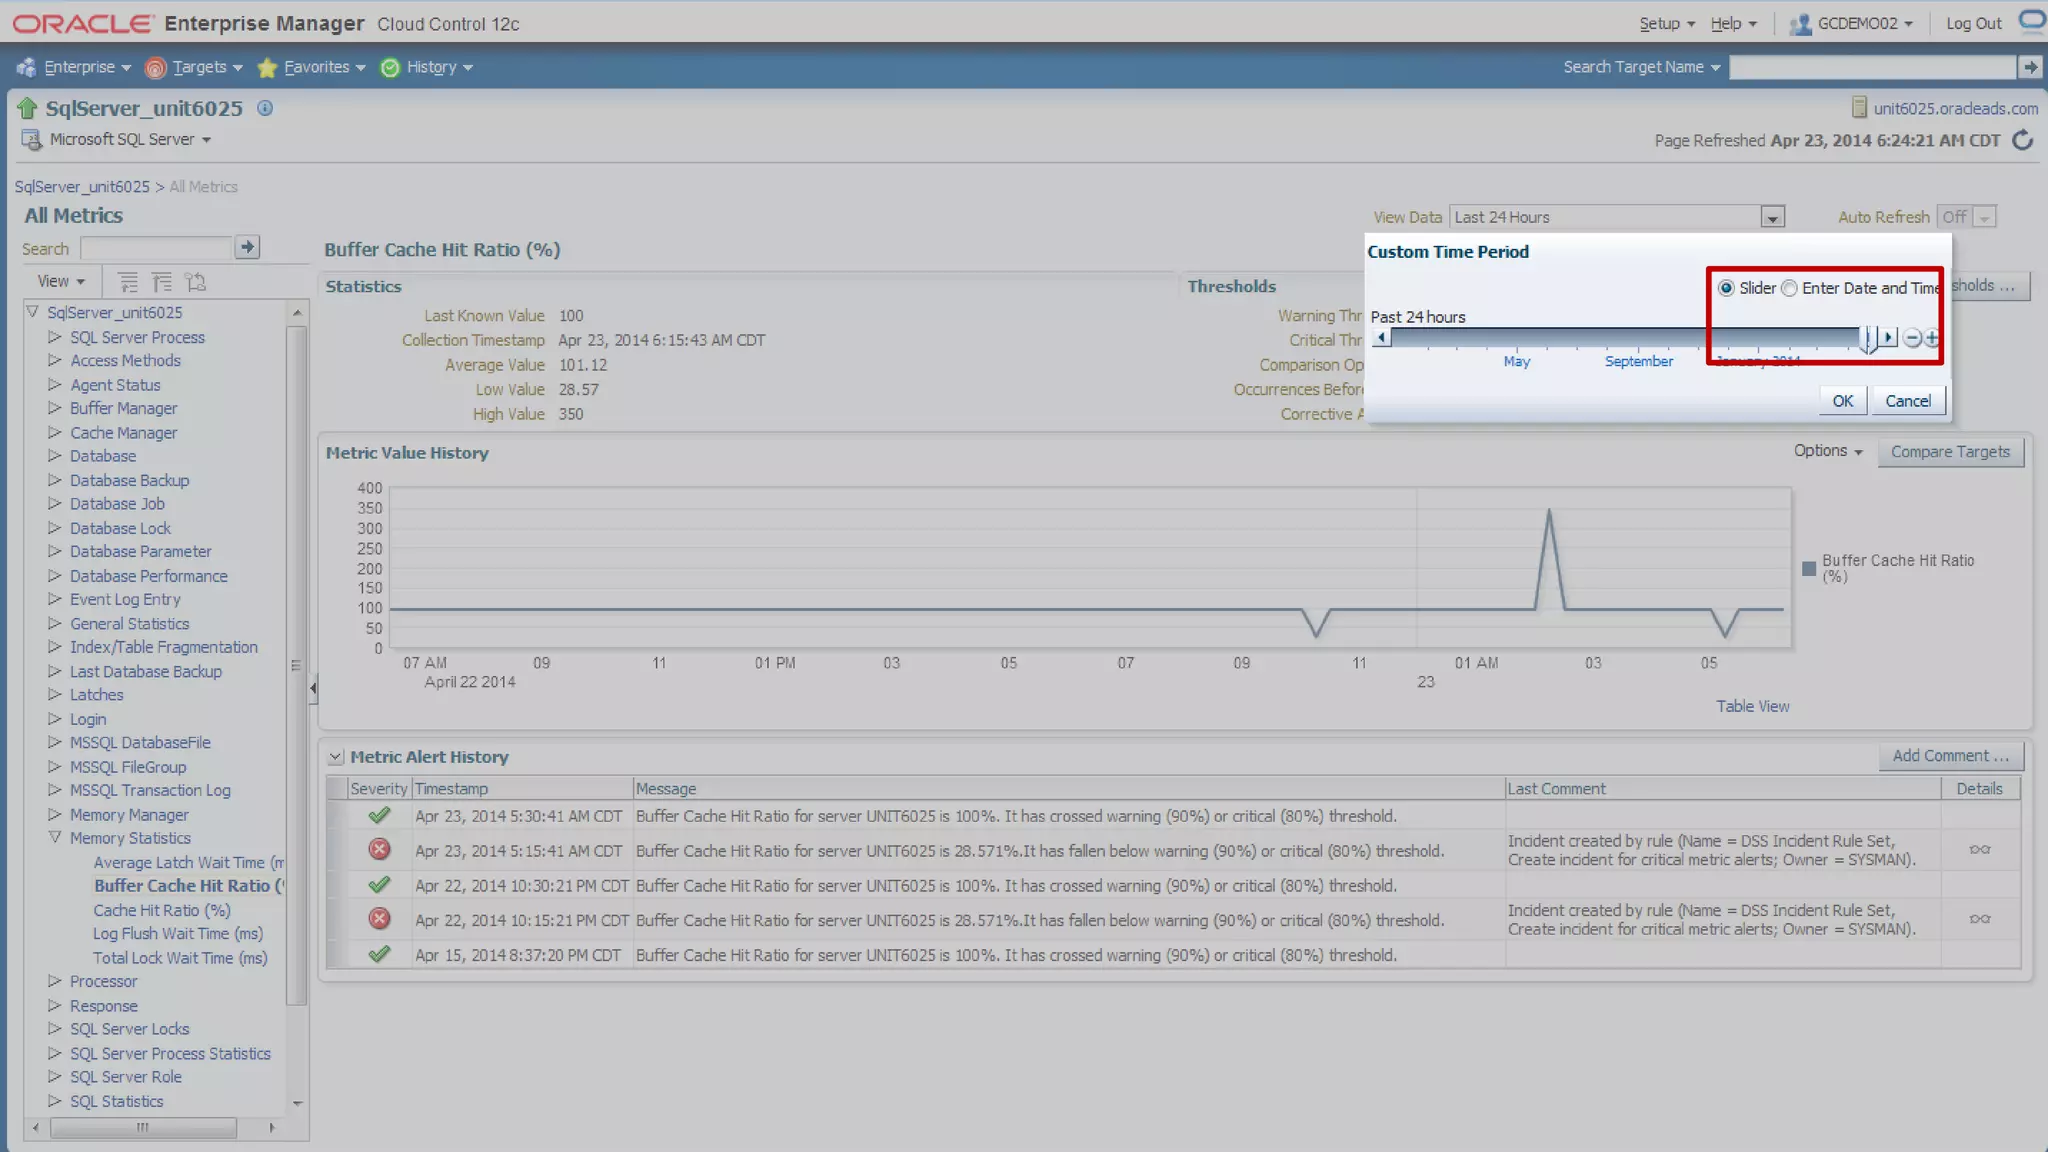Open details glasses icon for Apr 22 10:15:21 alert

click(x=1980, y=918)
